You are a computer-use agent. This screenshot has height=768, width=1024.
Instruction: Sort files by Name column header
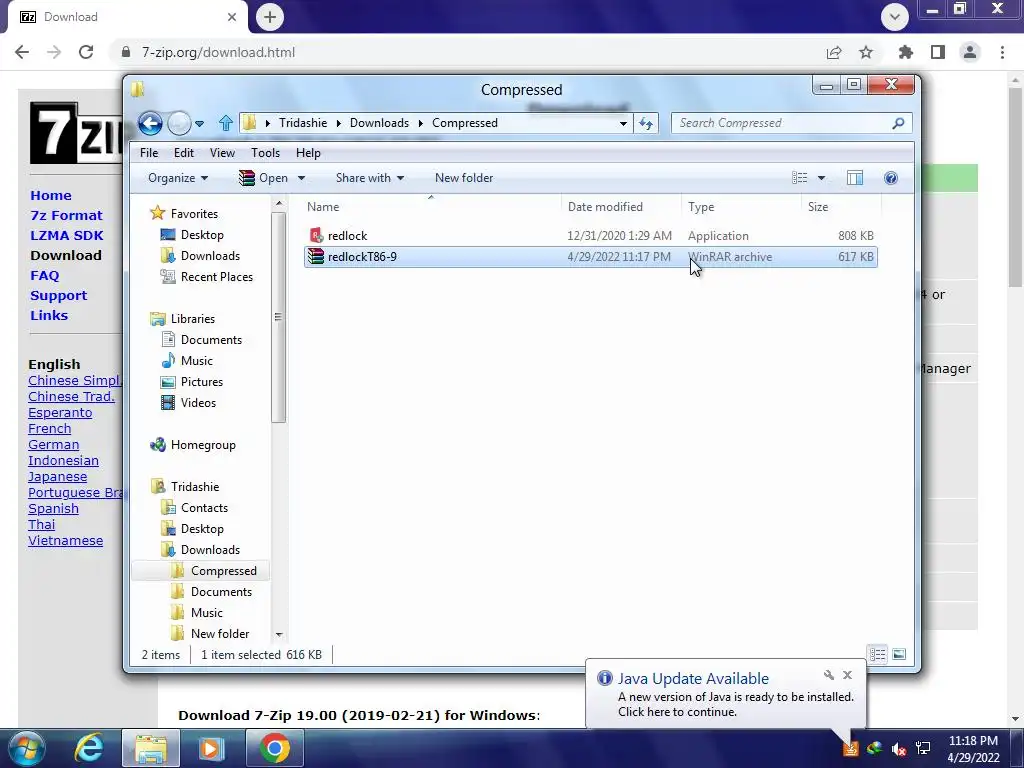pyautogui.click(x=431, y=206)
